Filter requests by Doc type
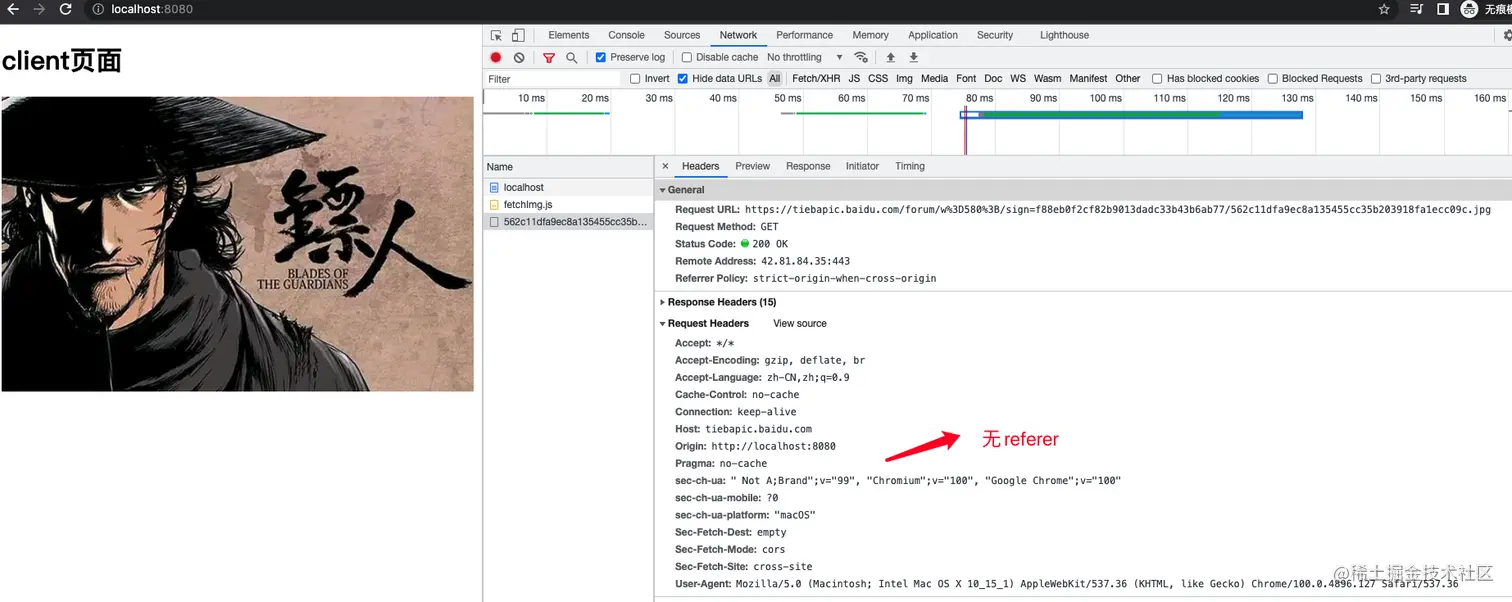Screen dimensions: 1512x602 (x=993, y=78)
